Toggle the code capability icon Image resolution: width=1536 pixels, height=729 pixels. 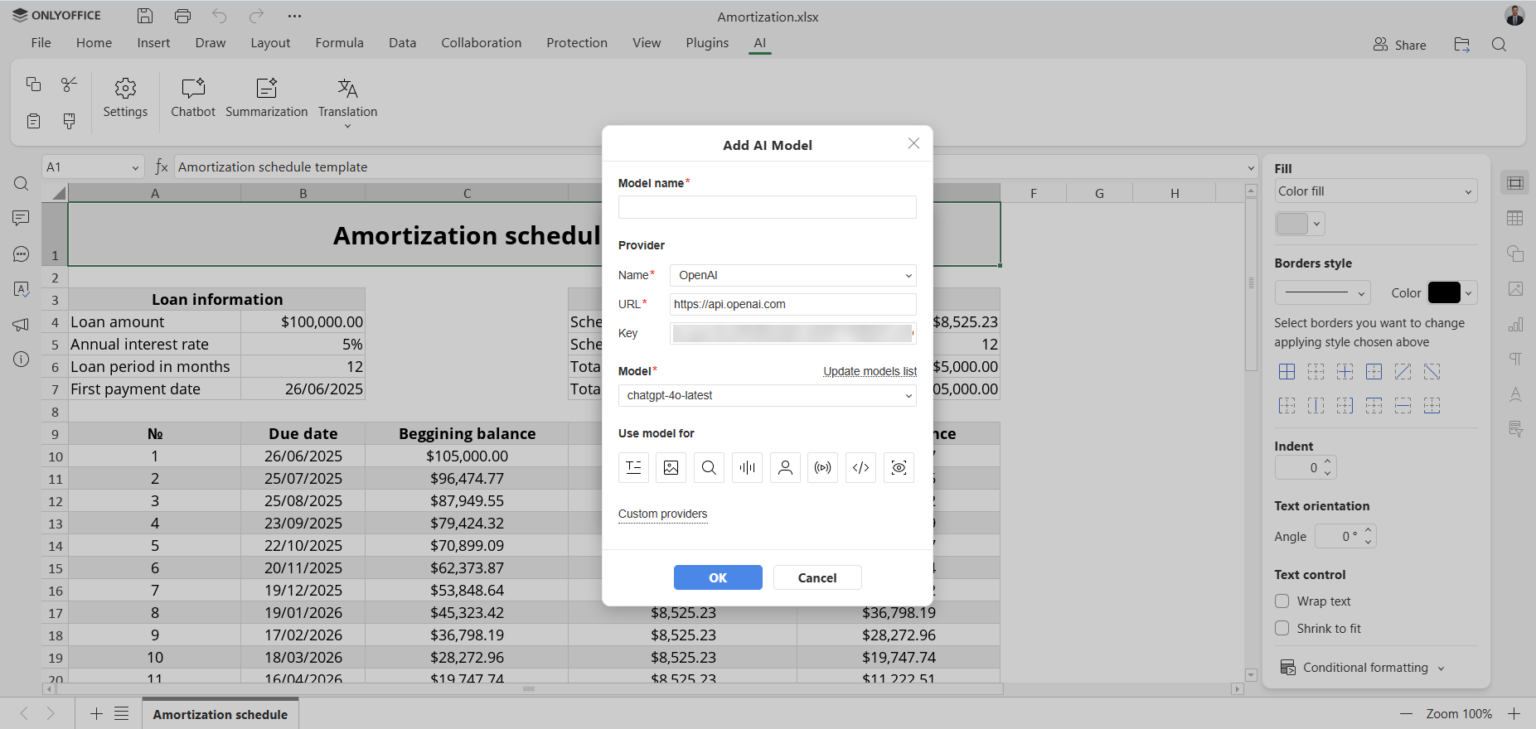(x=861, y=467)
